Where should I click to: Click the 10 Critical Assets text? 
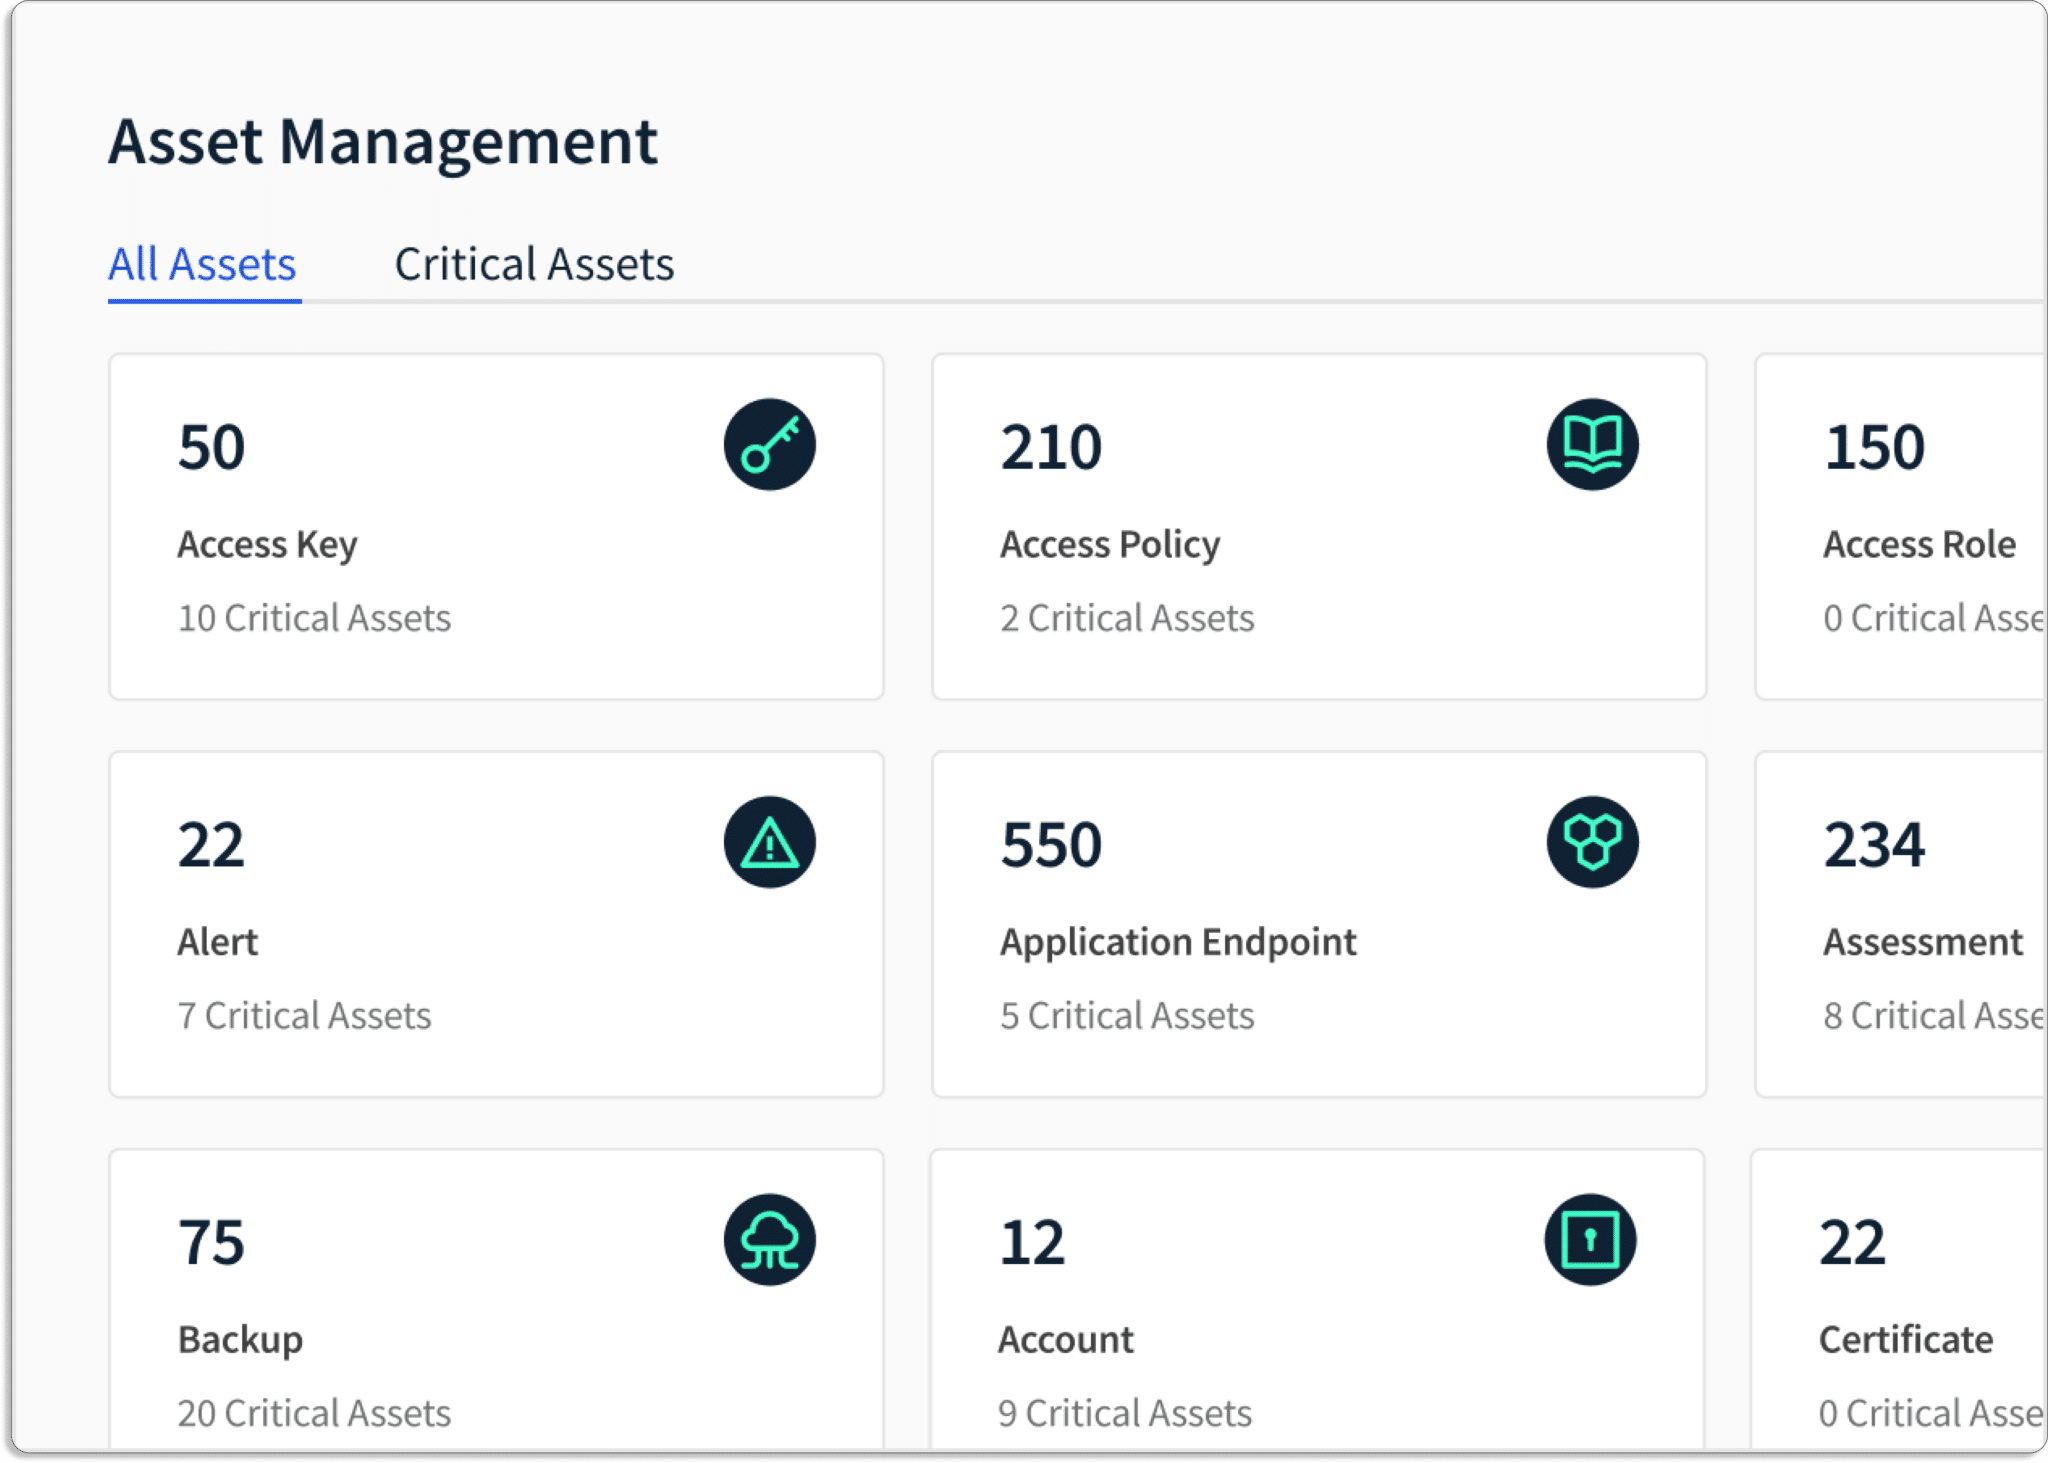[x=314, y=618]
